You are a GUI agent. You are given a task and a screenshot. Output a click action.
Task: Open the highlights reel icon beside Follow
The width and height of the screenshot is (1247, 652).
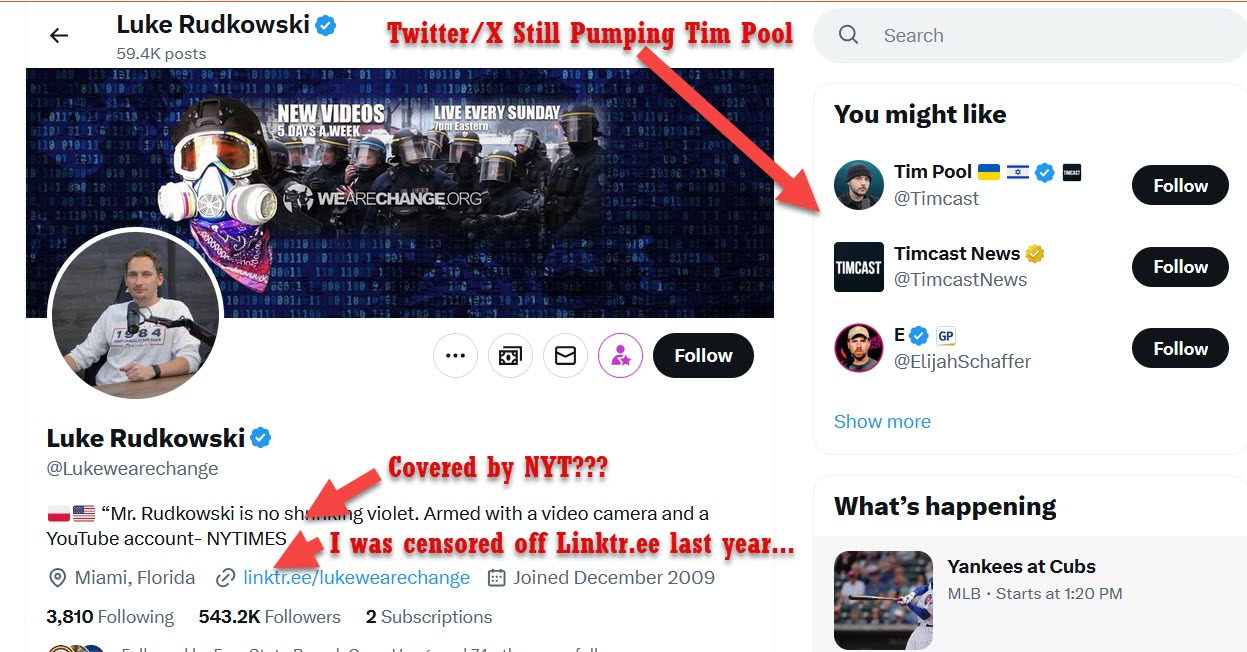point(510,355)
